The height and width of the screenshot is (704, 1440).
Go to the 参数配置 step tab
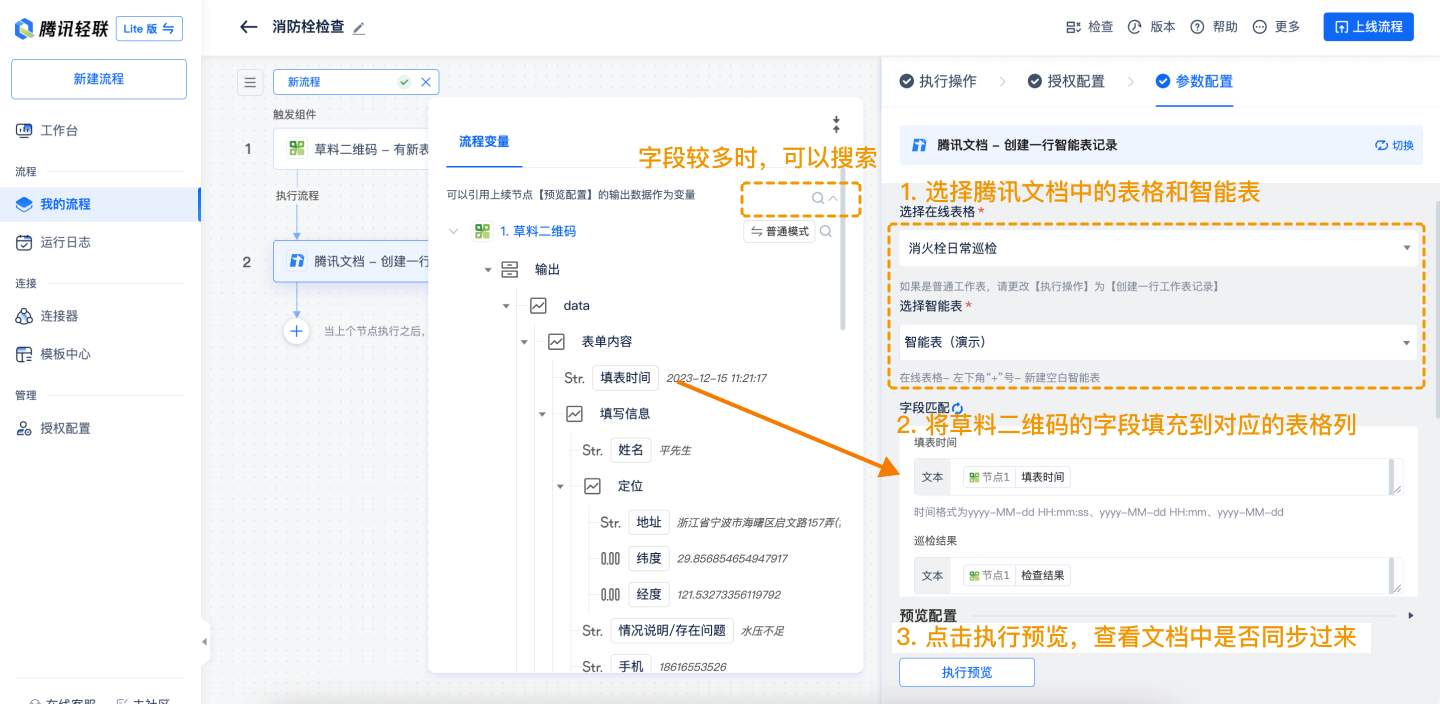coord(1194,81)
